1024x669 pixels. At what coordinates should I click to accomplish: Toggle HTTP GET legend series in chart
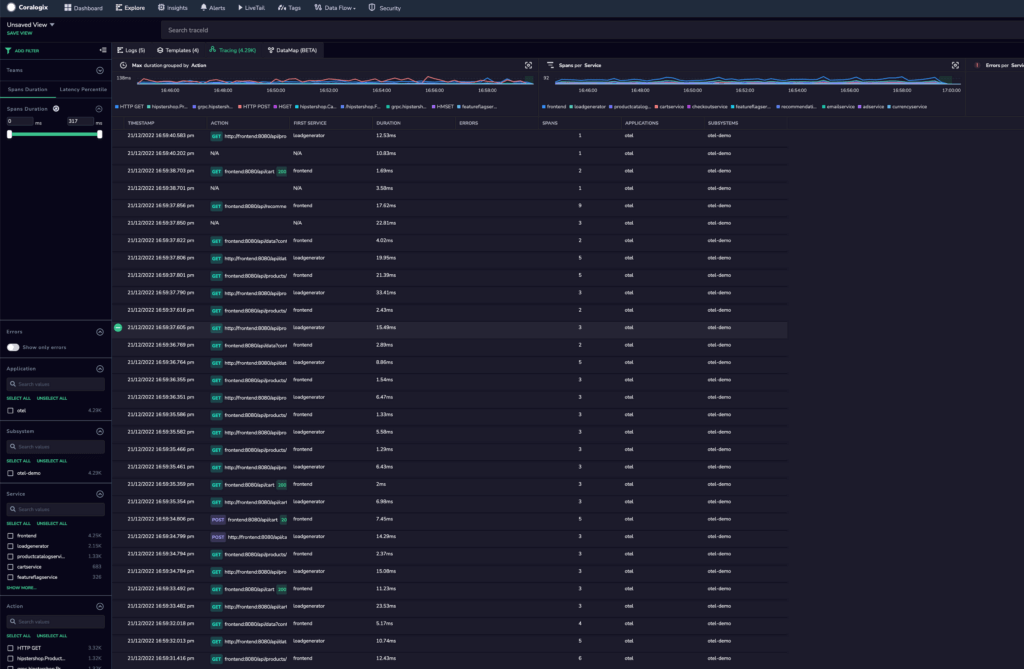click(129, 106)
